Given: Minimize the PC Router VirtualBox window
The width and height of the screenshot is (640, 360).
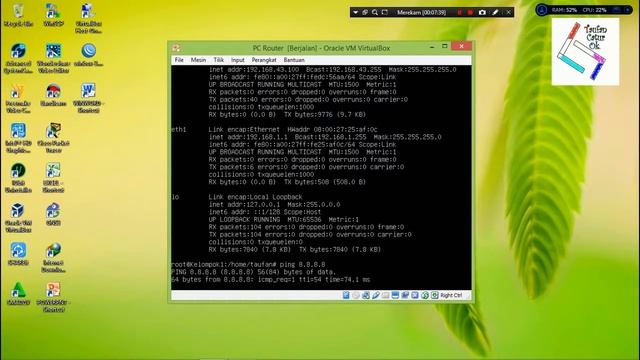Looking at the screenshot, I should (x=432, y=47).
